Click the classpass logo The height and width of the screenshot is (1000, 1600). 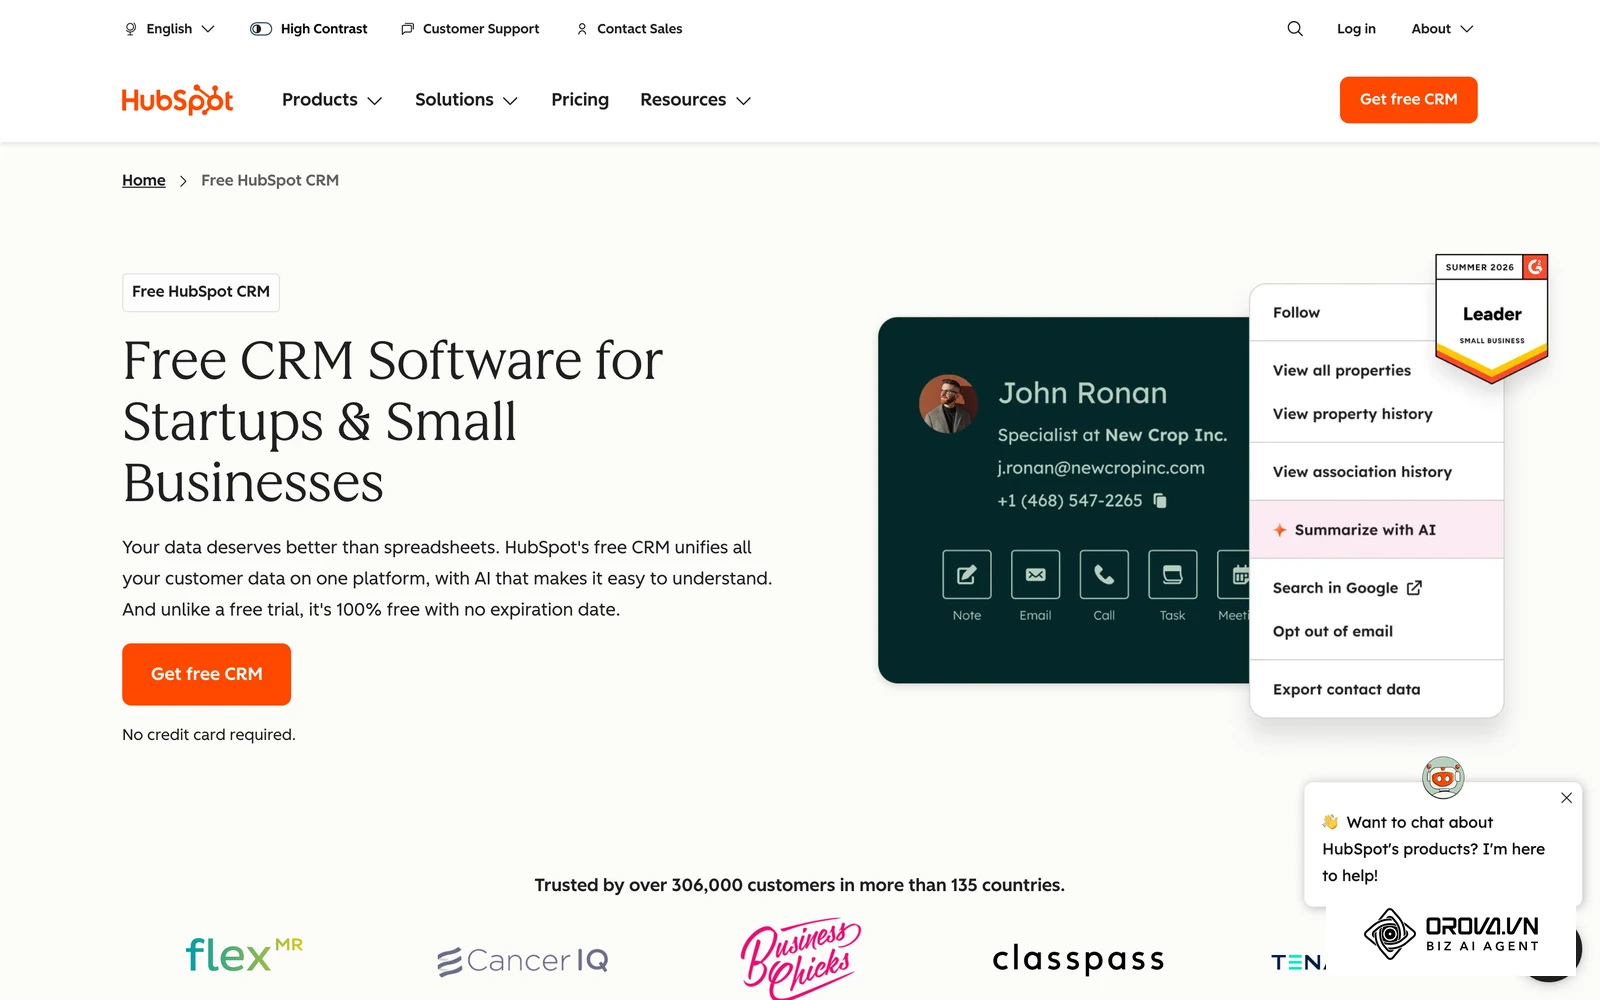1078,959
